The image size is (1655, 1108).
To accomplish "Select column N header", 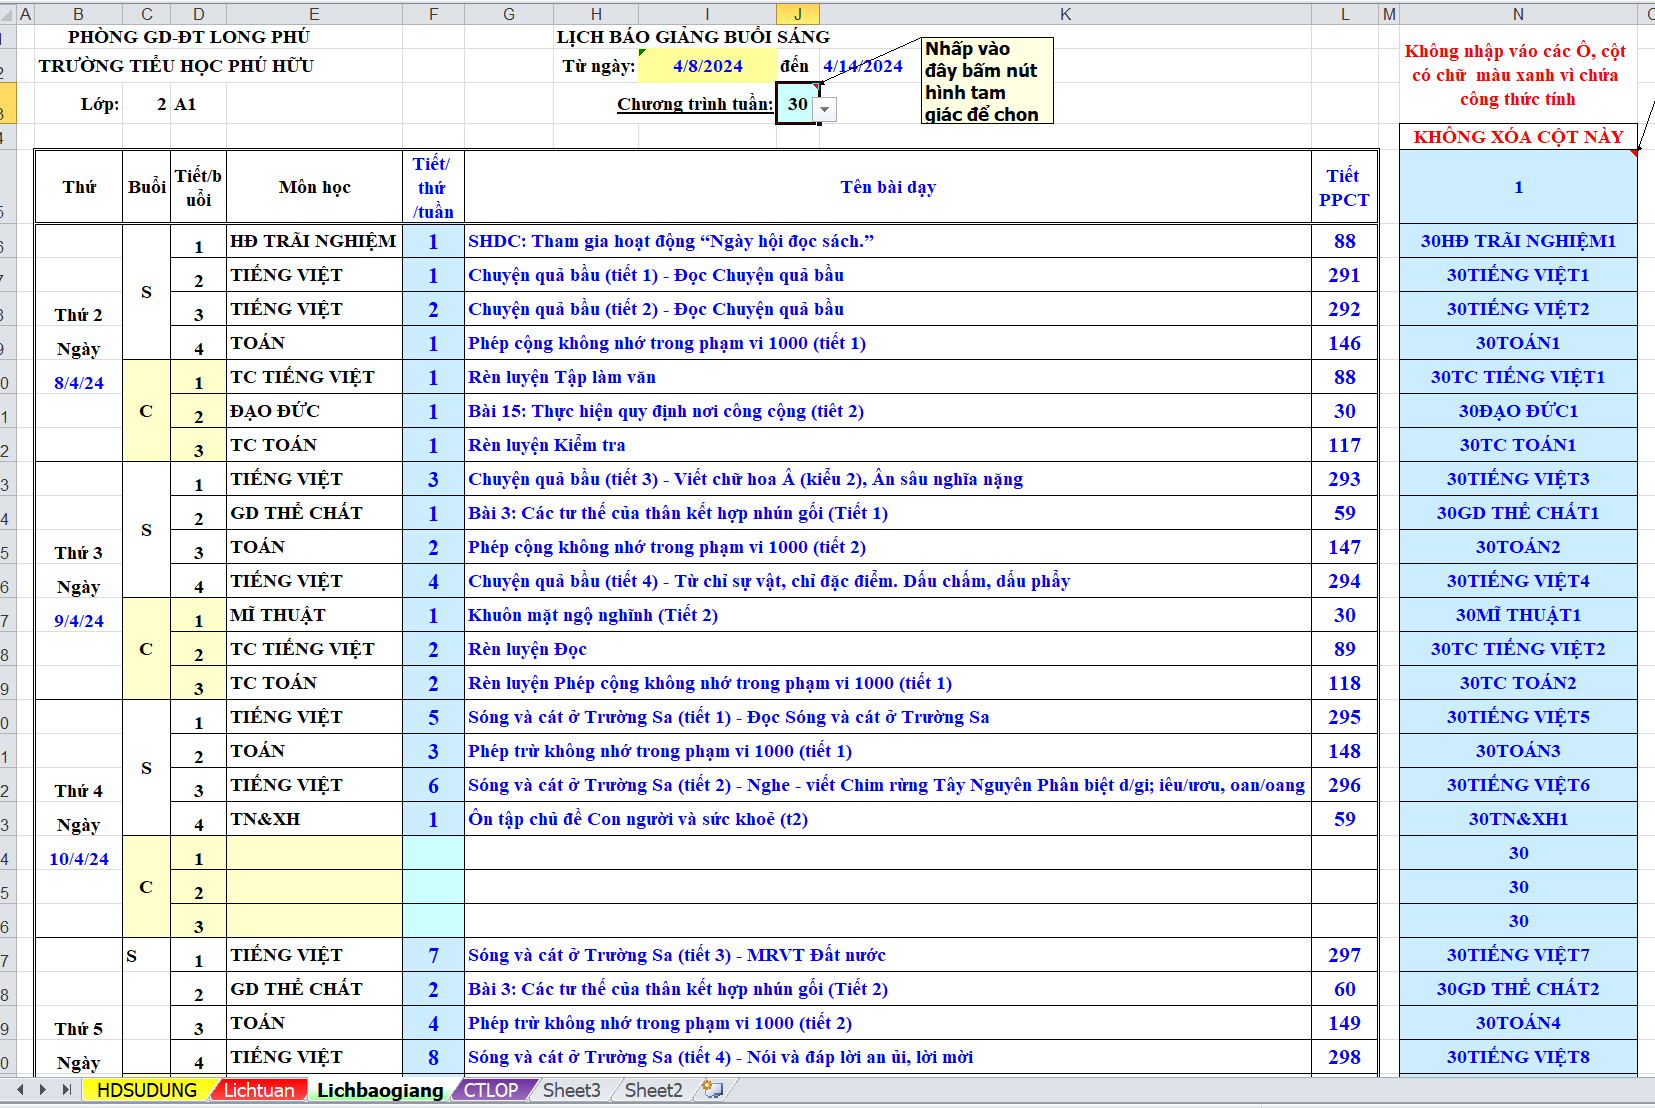I will [x=1518, y=14].
